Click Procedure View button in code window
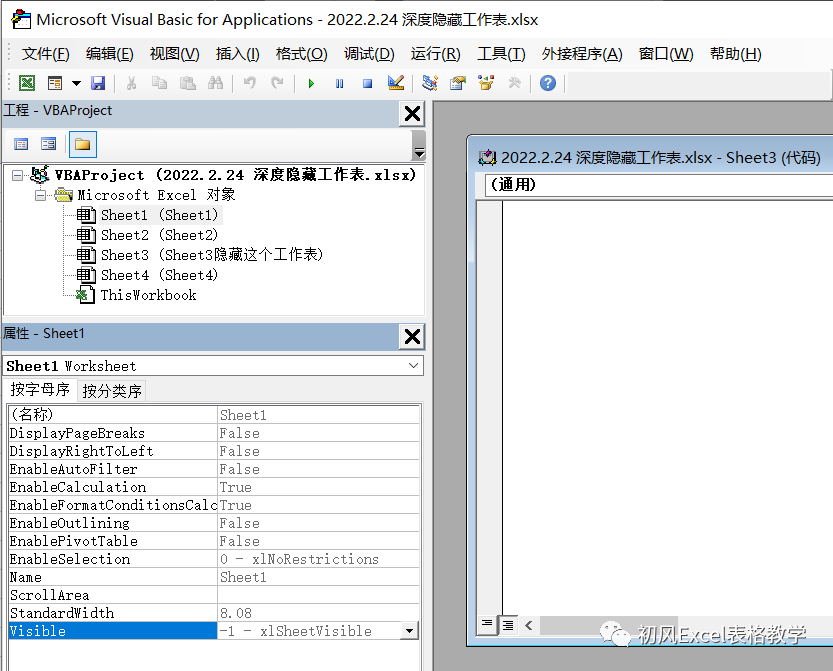This screenshot has height=671, width=833. click(x=487, y=624)
